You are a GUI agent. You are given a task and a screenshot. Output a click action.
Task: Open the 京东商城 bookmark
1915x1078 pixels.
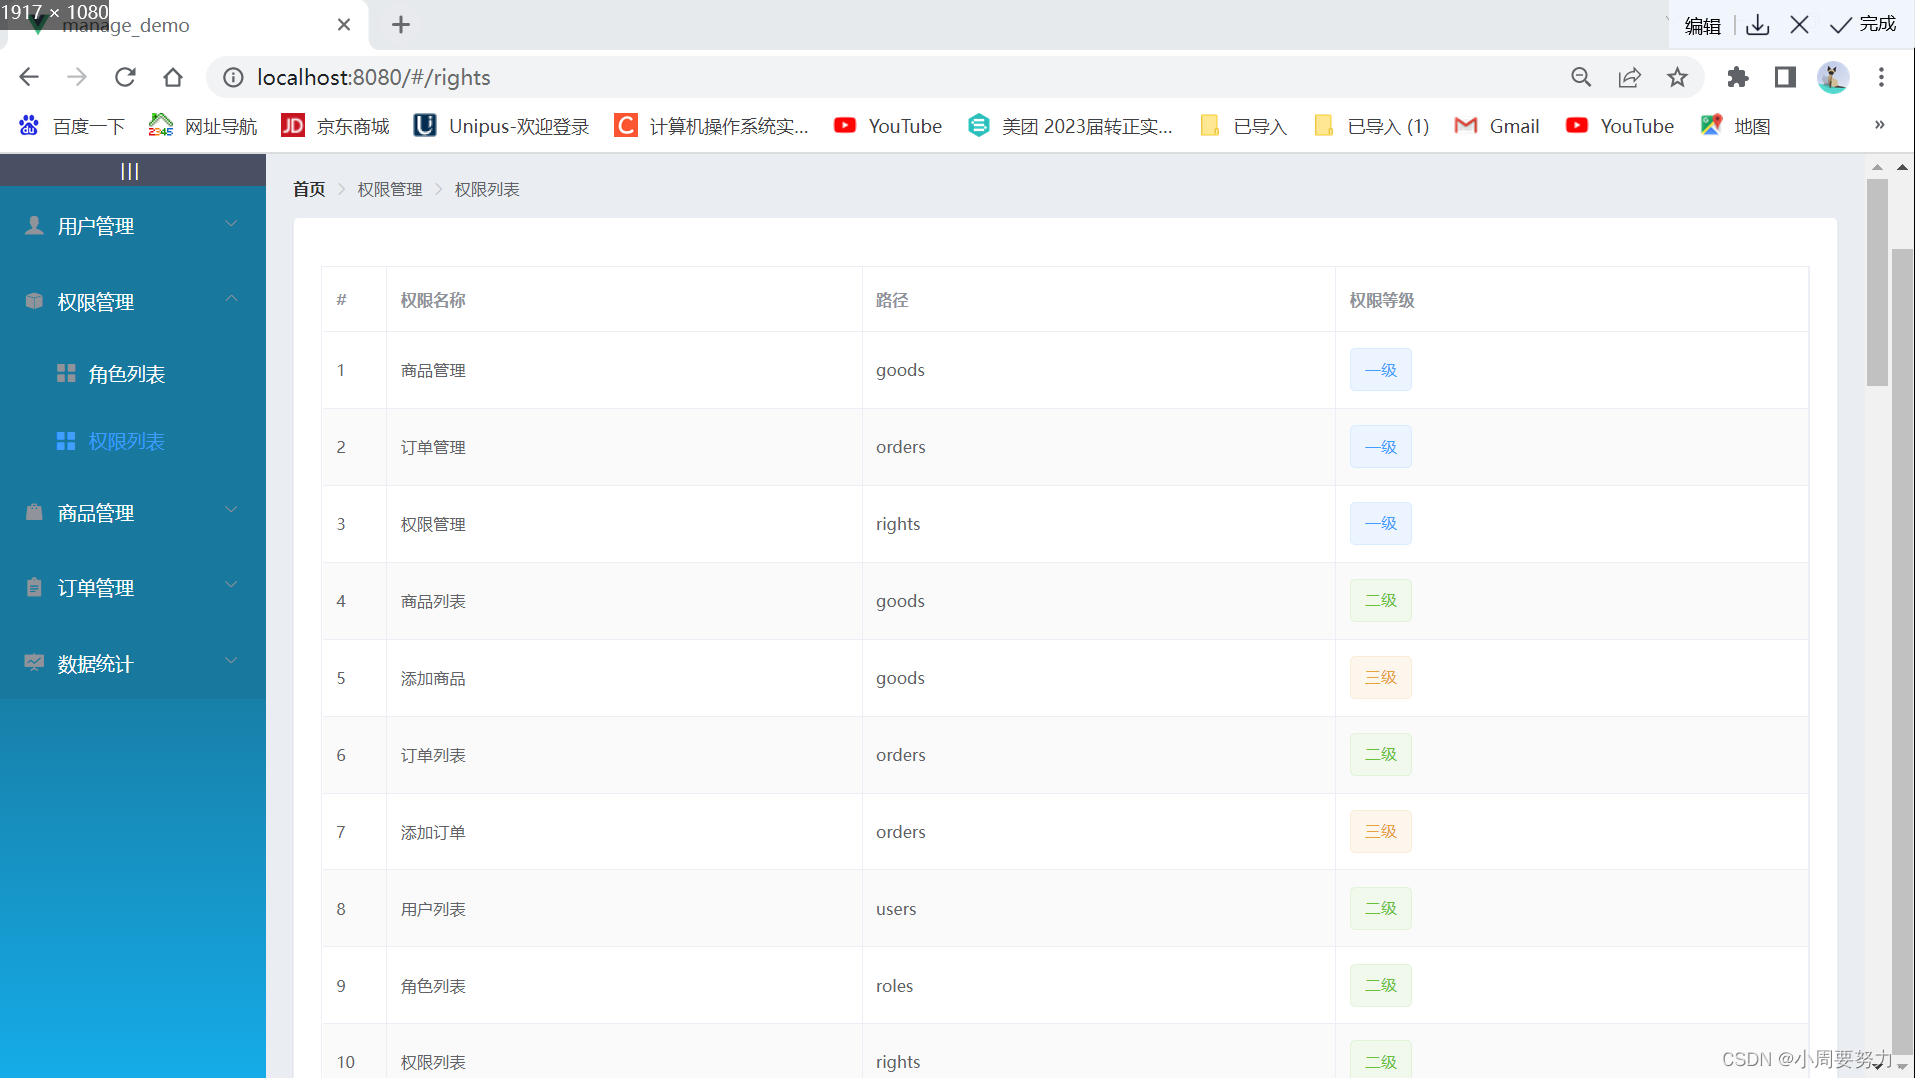336,126
